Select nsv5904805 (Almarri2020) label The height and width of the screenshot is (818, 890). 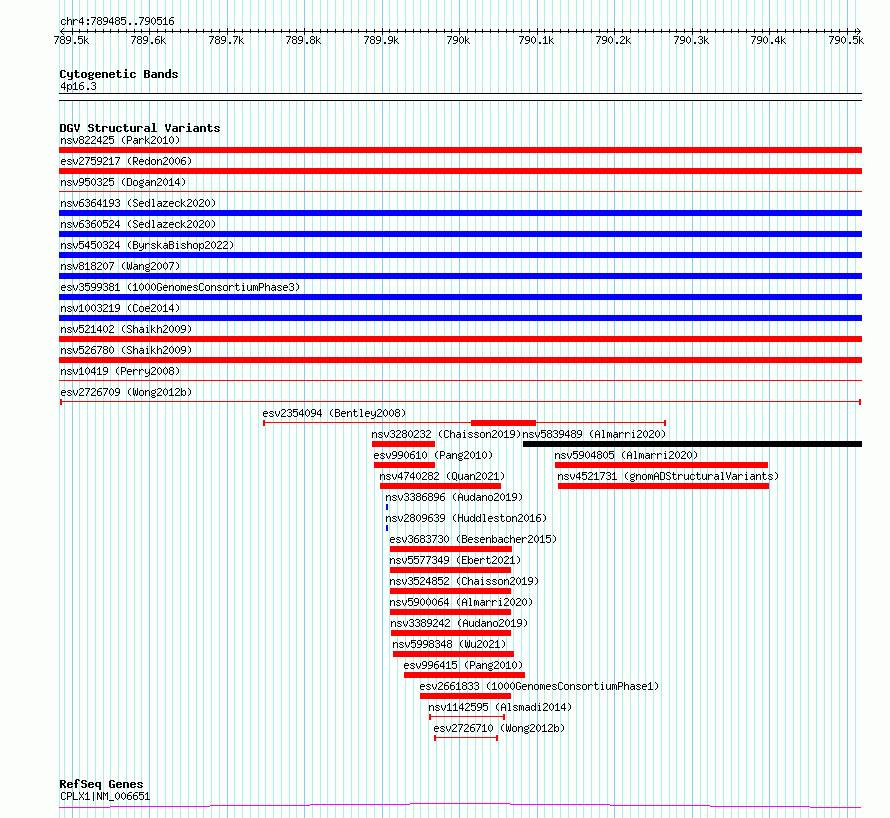coord(626,455)
